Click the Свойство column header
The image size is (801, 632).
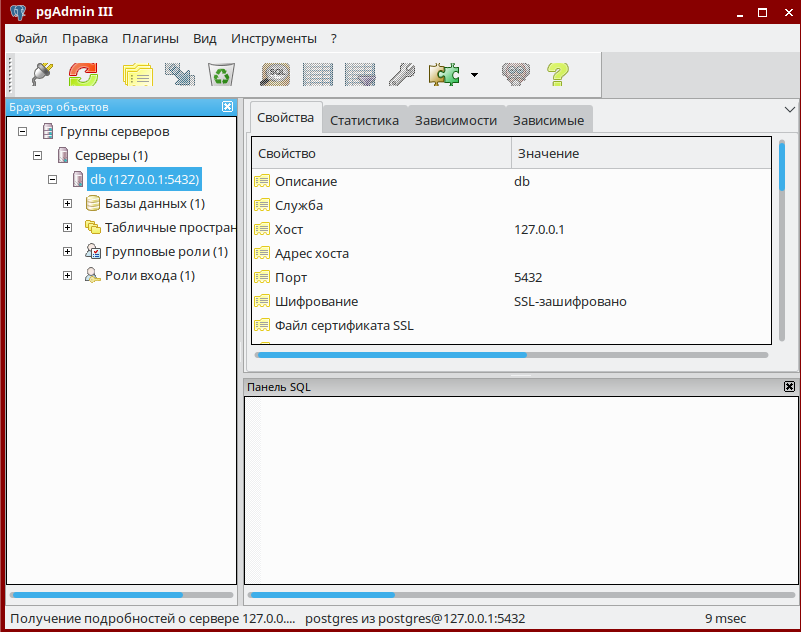[x=382, y=153]
